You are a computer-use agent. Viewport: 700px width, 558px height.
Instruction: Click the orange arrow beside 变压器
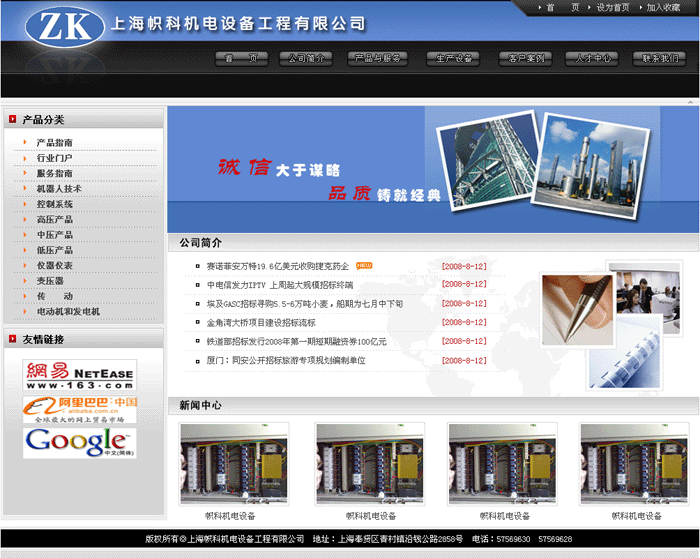(x=25, y=280)
